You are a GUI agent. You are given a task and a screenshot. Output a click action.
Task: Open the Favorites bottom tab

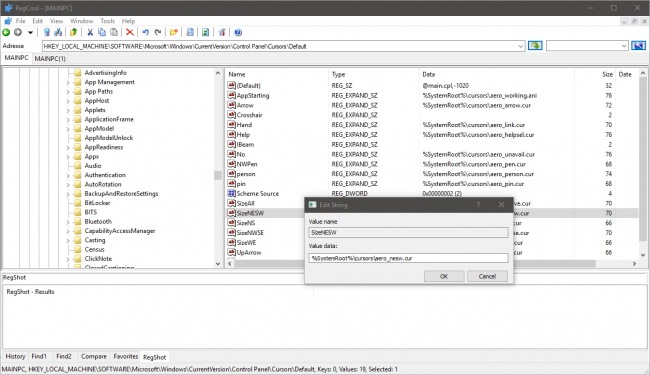(x=126, y=356)
